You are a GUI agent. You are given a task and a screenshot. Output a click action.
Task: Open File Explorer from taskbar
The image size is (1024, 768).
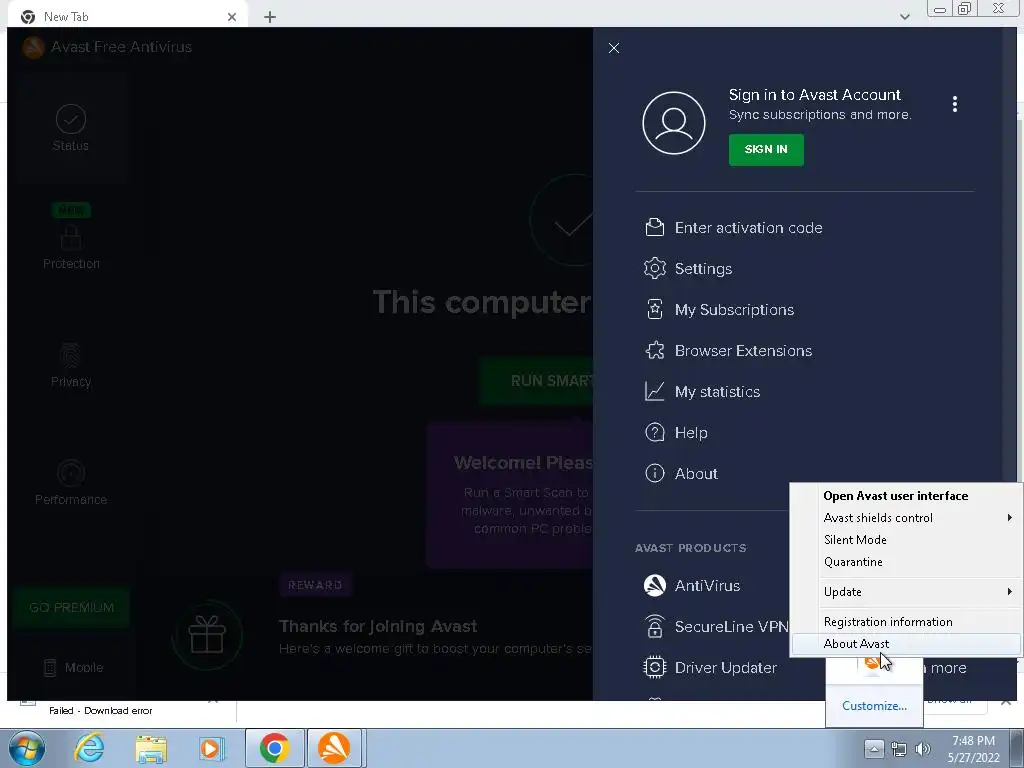pos(151,748)
